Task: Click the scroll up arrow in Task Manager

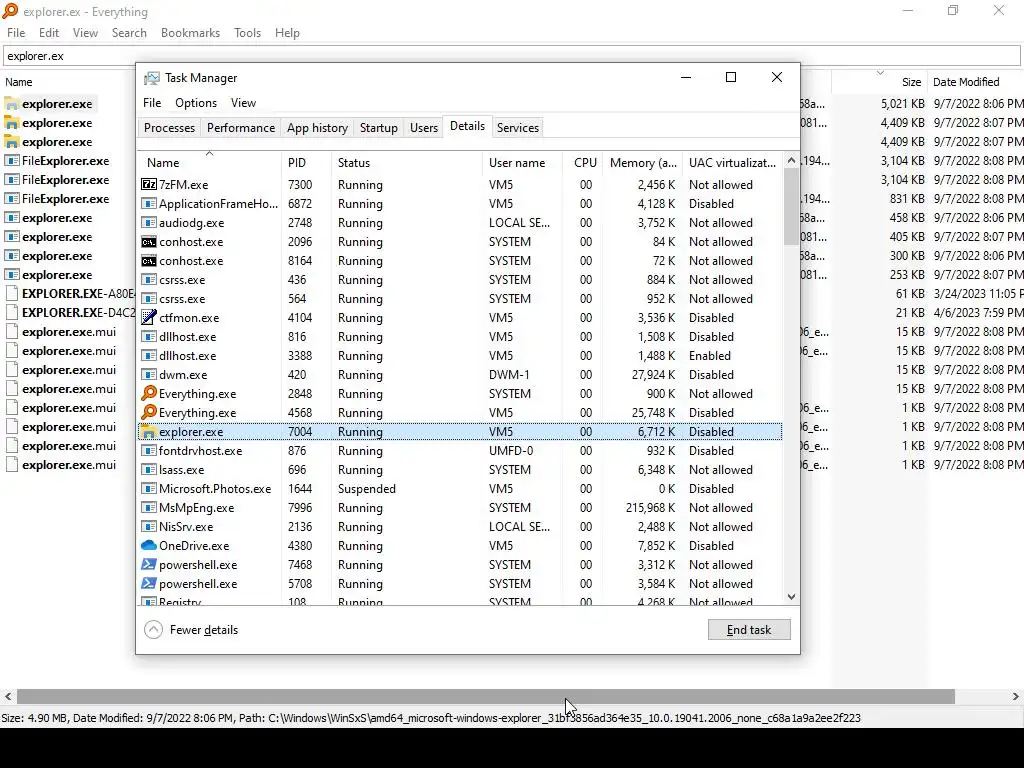Action: coord(791,160)
